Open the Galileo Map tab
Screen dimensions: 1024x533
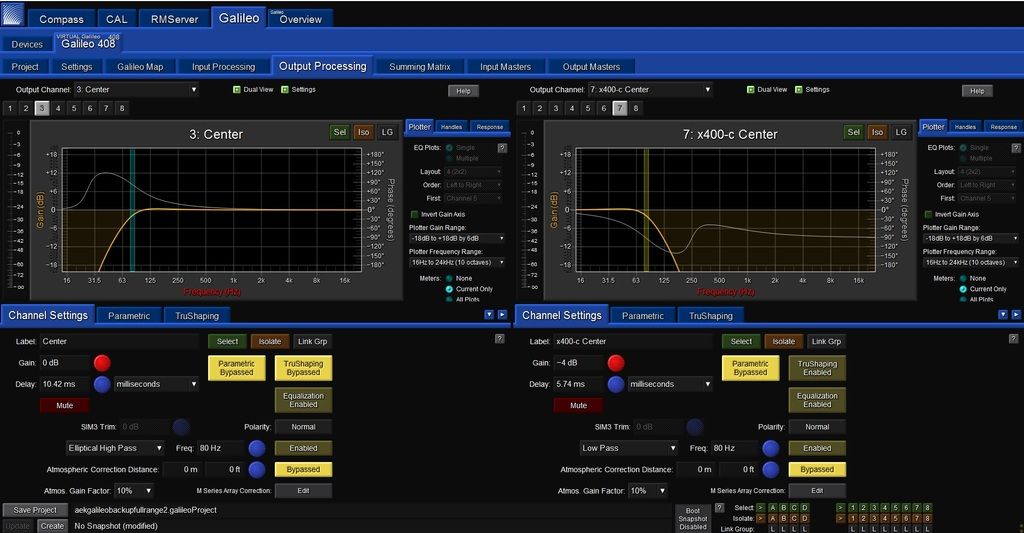(x=140, y=67)
